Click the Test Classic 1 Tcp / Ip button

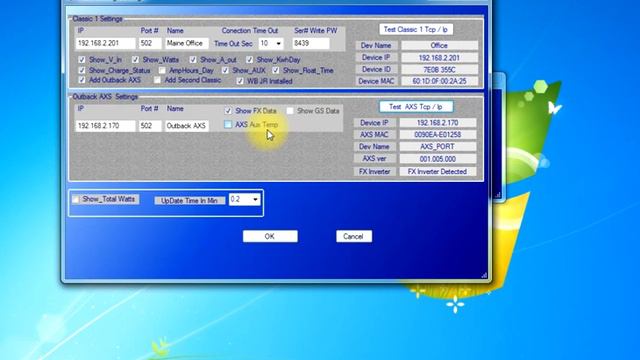point(416,29)
